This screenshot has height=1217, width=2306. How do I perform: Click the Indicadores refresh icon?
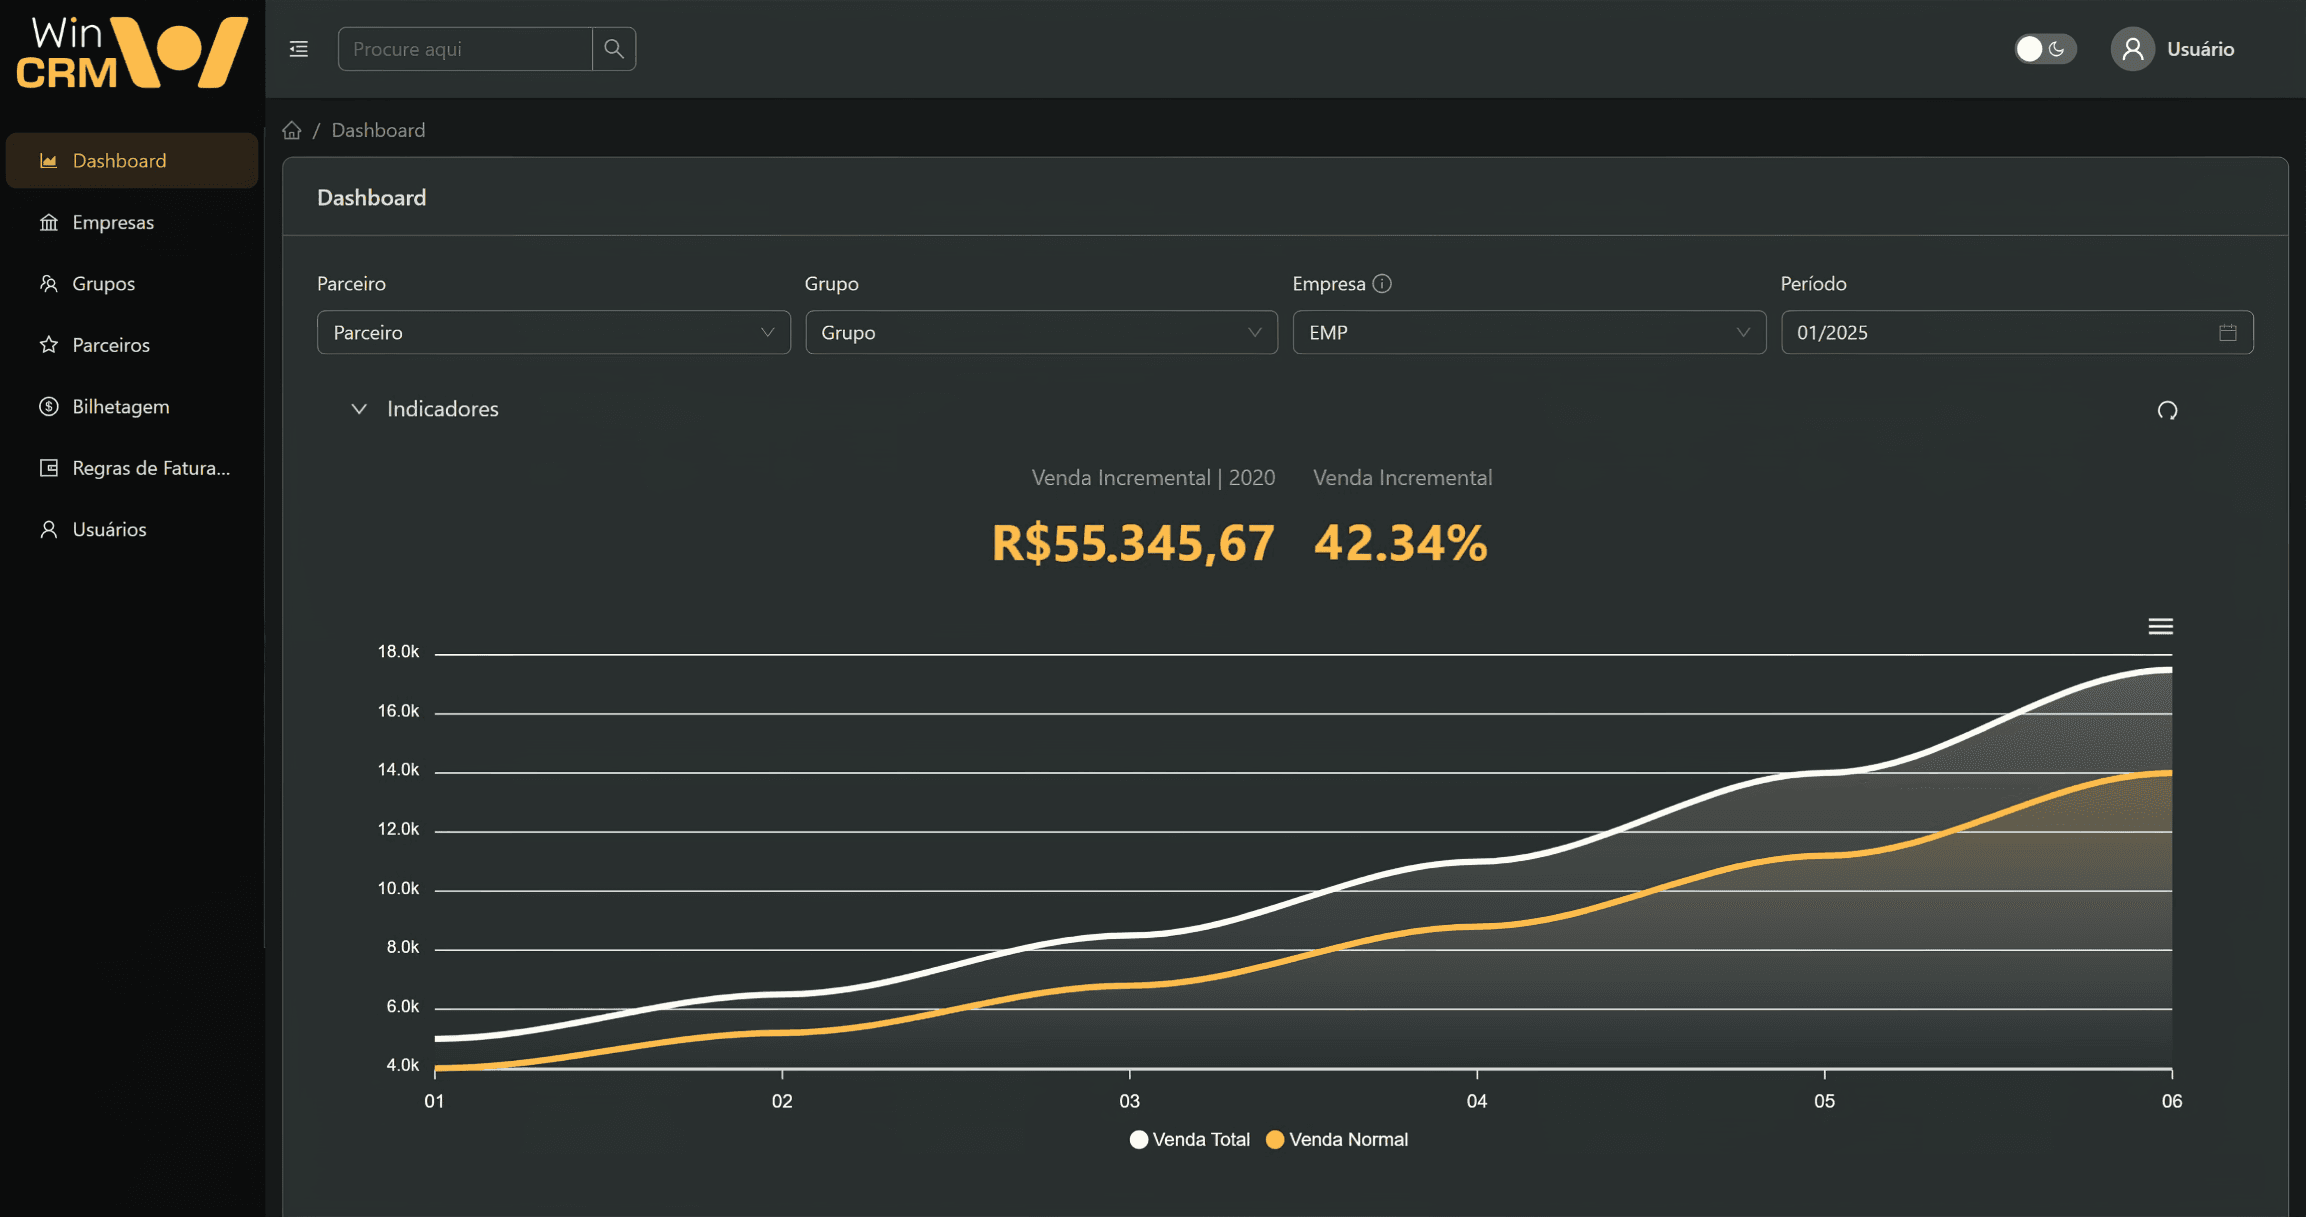(2167, 410)
